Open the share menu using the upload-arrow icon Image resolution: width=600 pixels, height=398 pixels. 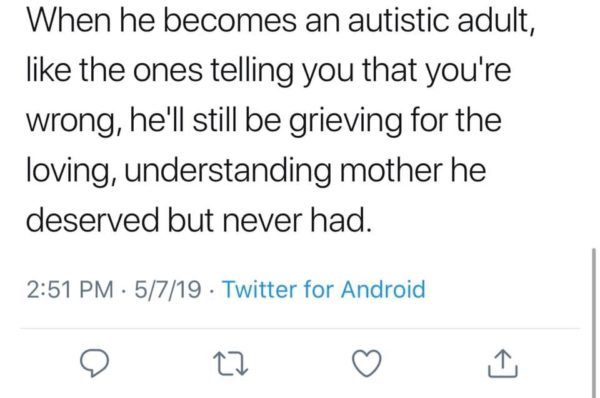[503, 364]
